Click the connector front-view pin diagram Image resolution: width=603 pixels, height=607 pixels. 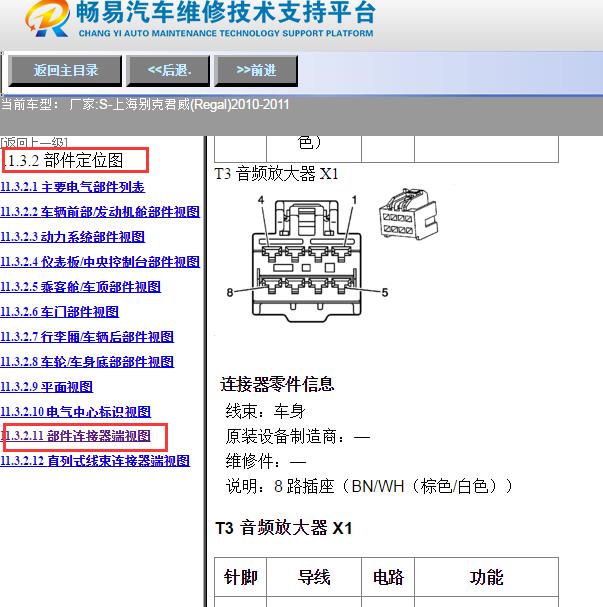[x=307, y=259]
